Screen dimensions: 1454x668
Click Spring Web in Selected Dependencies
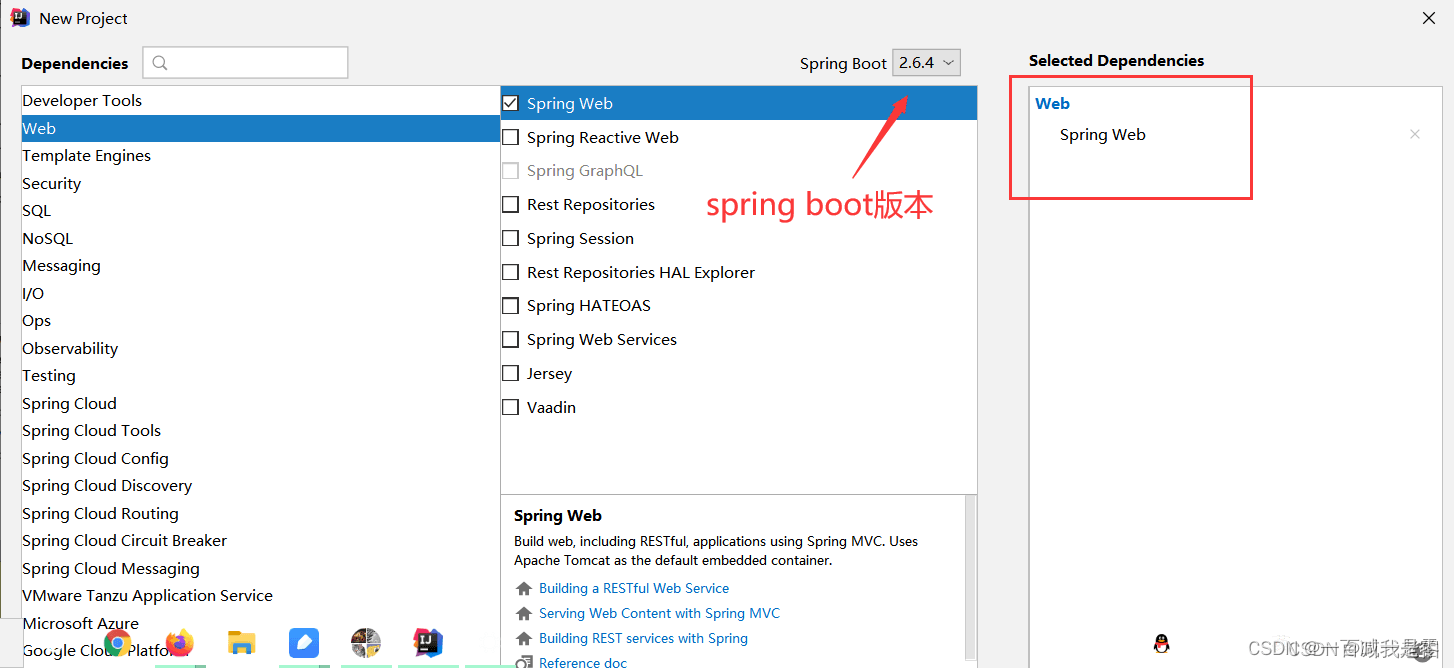point(1102,134)
